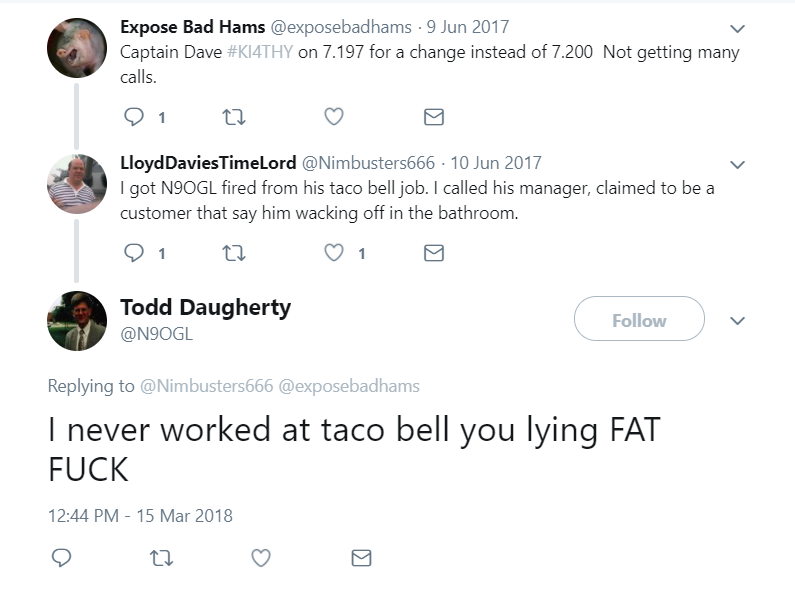Screen dimensions: 795x604
Task: Open more options on Expose Bad Hams tweet
Action: [x=738, y=29]
